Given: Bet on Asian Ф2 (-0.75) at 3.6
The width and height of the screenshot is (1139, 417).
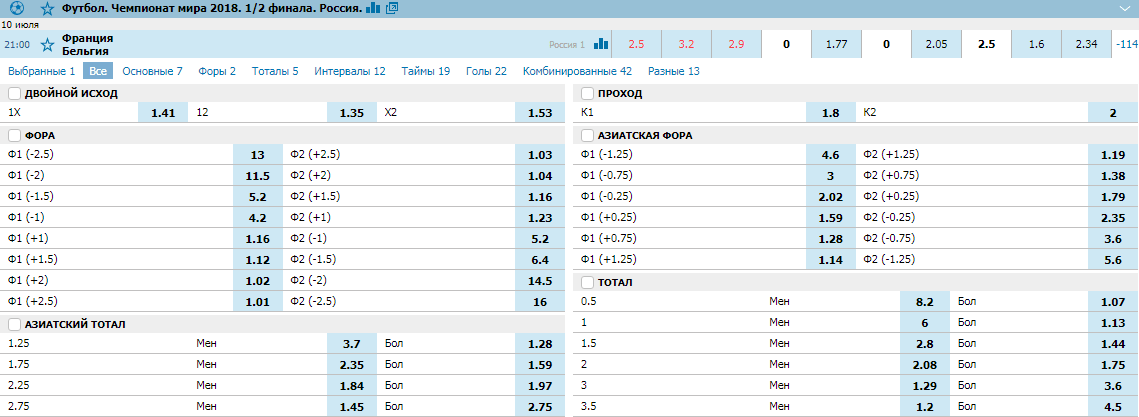Looking at the screenshot, I should point(1114,239).
